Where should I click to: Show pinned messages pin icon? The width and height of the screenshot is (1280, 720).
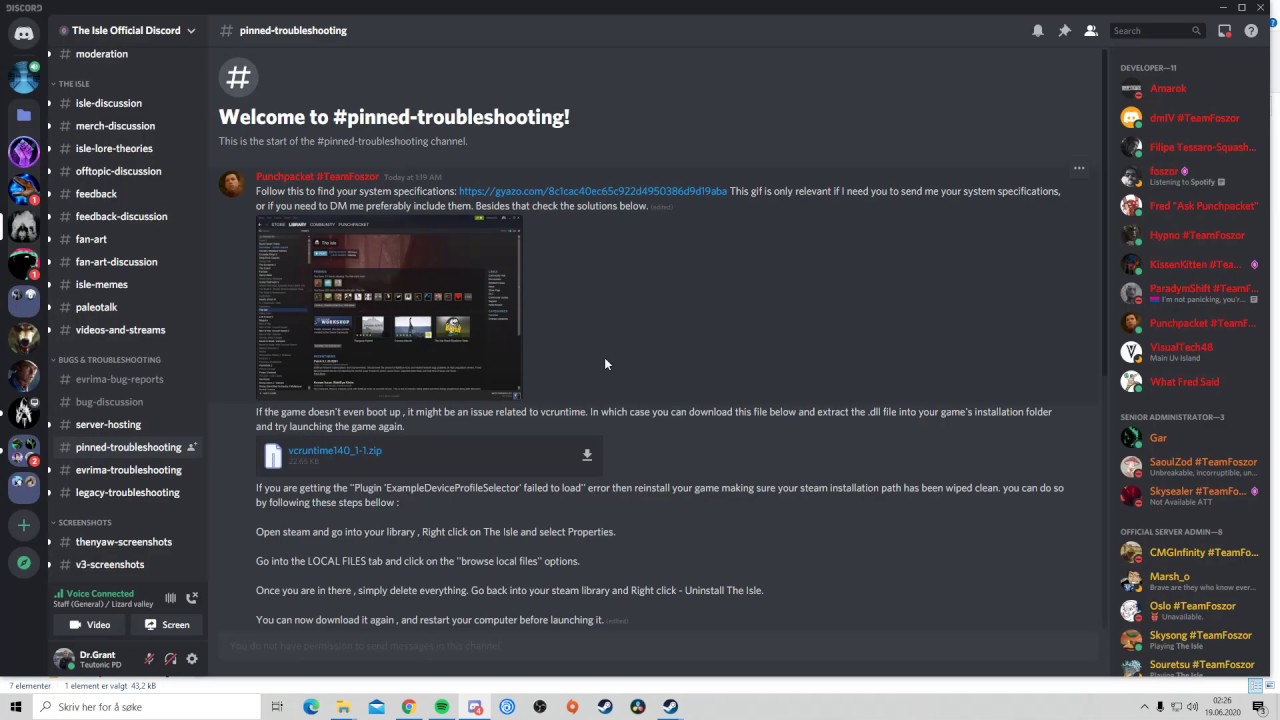click(1064, 31)
